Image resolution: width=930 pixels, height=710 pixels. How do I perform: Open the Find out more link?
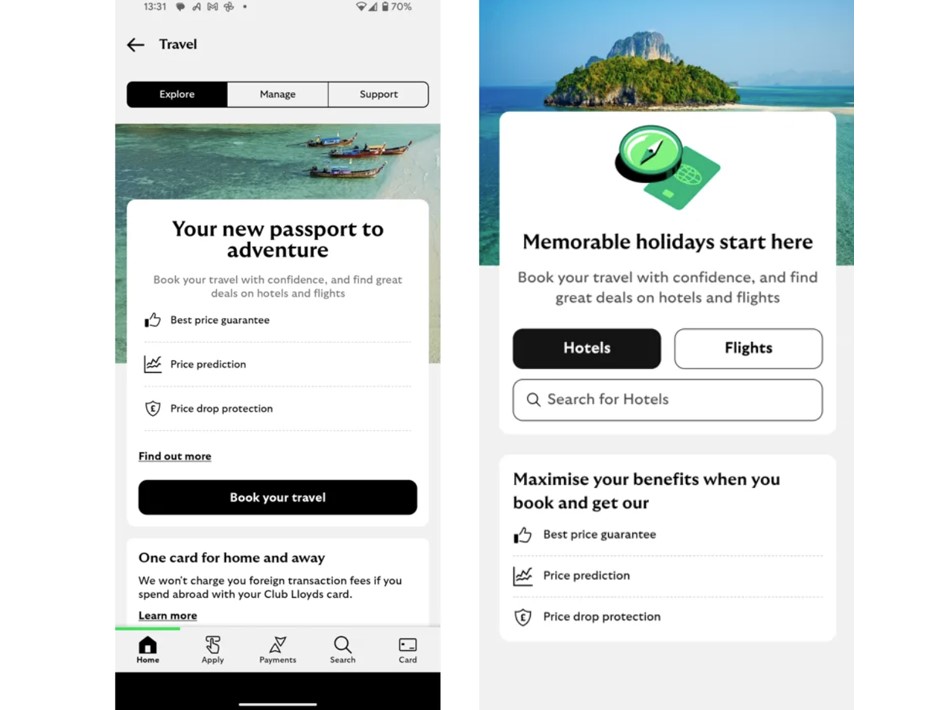pyautogui.click(x=175, y=456)
